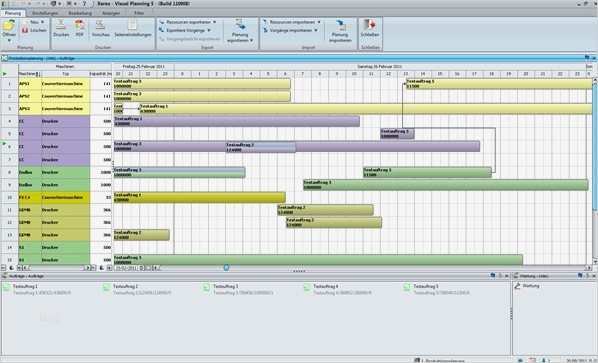Click the Planung importieren icon

[340, 25]
